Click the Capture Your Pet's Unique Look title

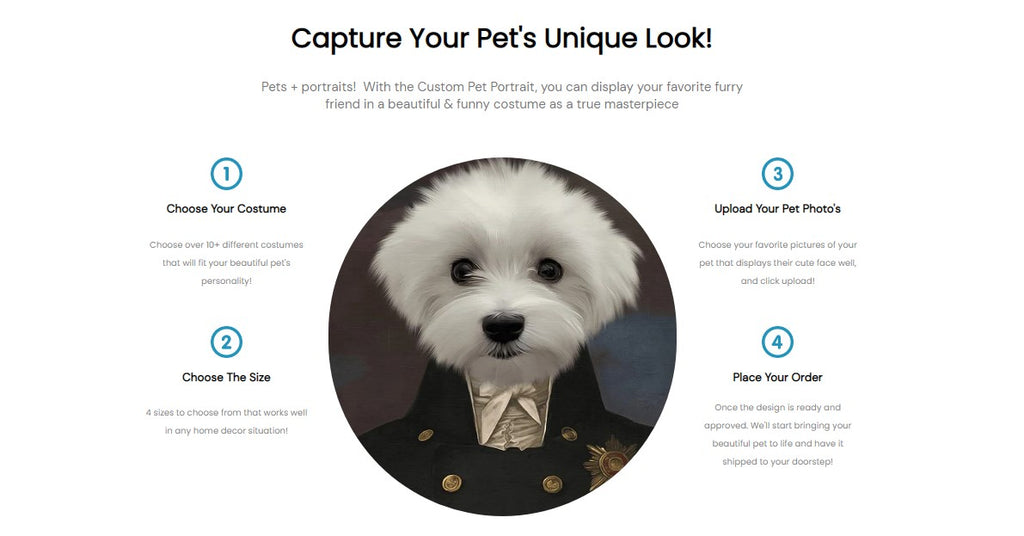502,39
